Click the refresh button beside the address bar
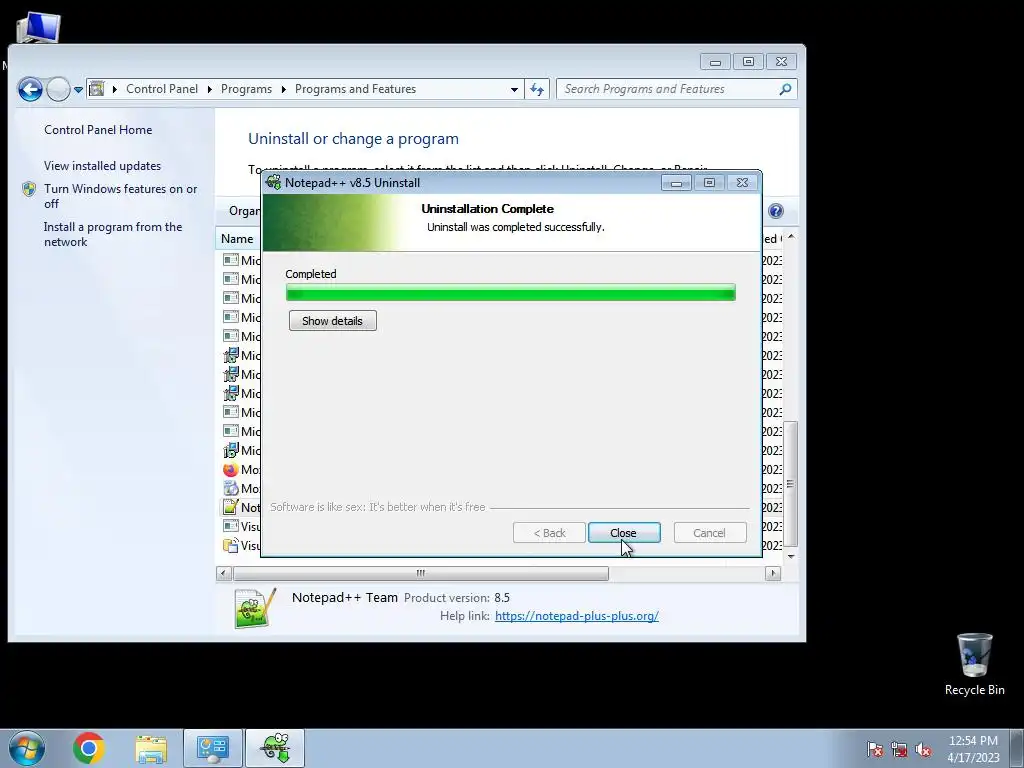Viewport: 1024px width, 768px height. [537, 89]
